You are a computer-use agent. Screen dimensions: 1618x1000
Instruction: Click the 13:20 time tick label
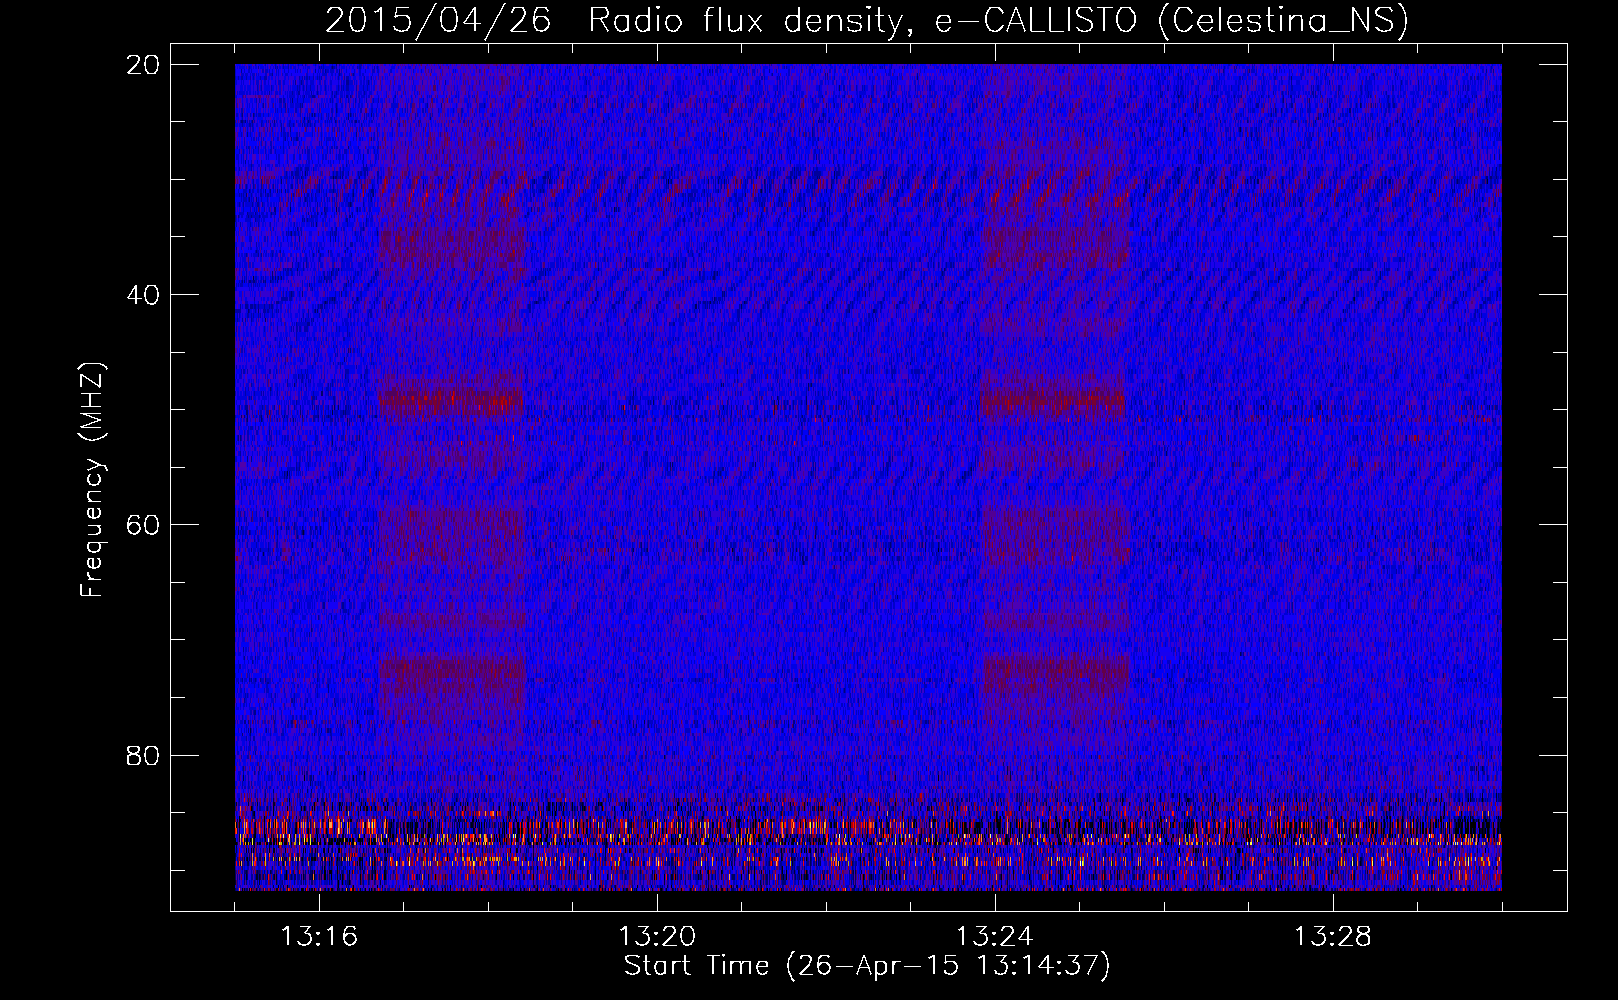657,937
